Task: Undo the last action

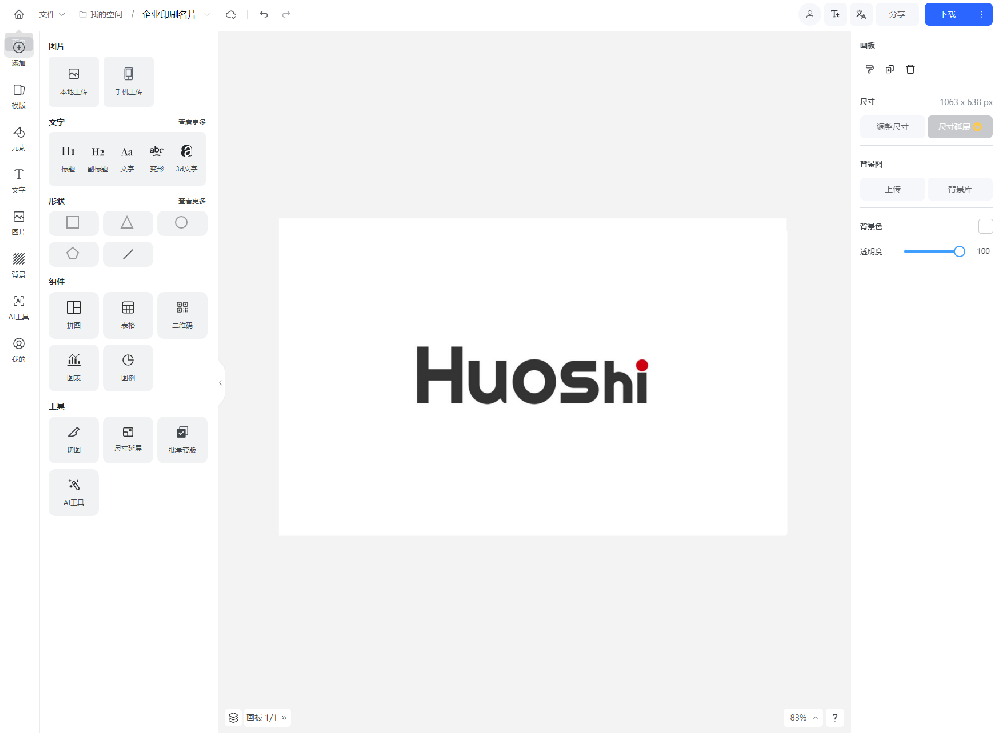Action: (x=264, y=14)
